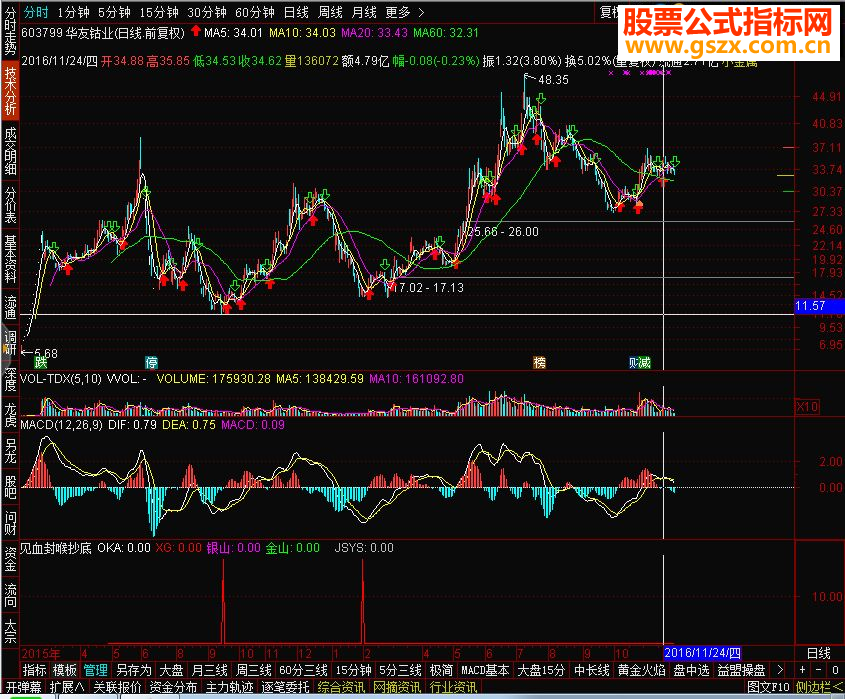Open the 主力轨迹 panel
Viewport: 845px width, 699px height.
click(230, 687)
